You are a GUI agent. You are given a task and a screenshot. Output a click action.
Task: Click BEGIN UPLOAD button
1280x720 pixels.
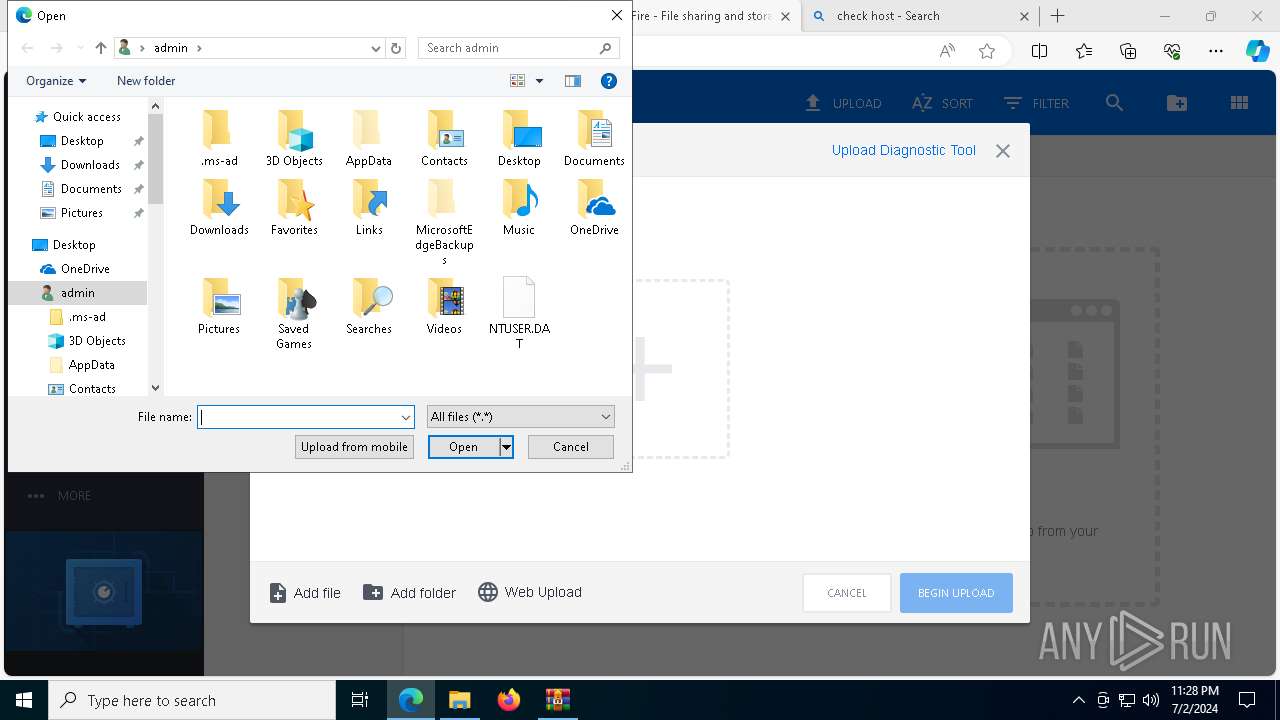(956, 593)
